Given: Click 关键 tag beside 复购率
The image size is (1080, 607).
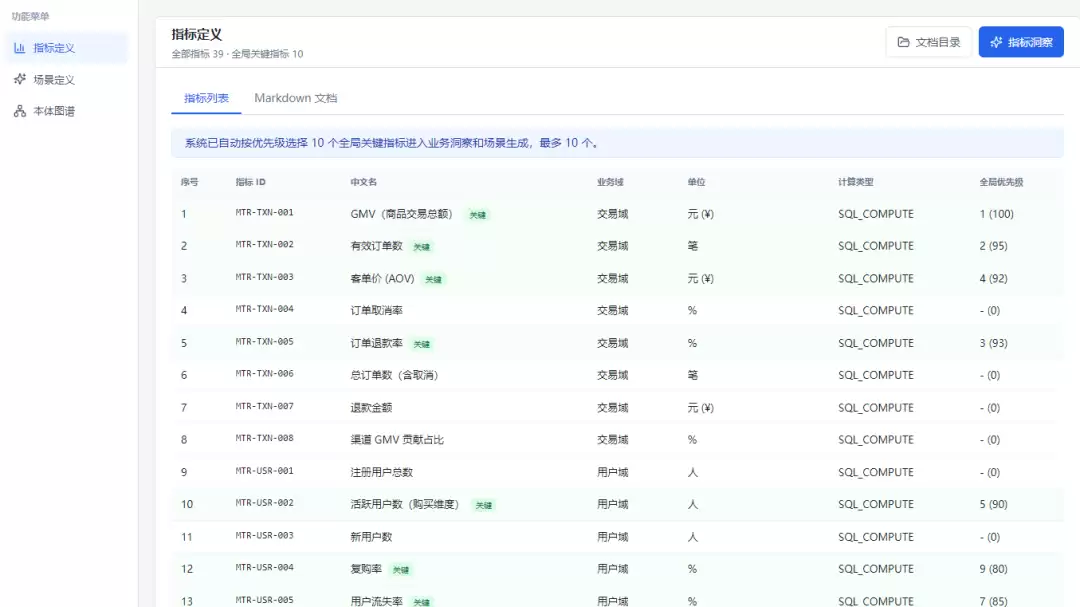Looking at the screenshot, I should click(400, 570).
